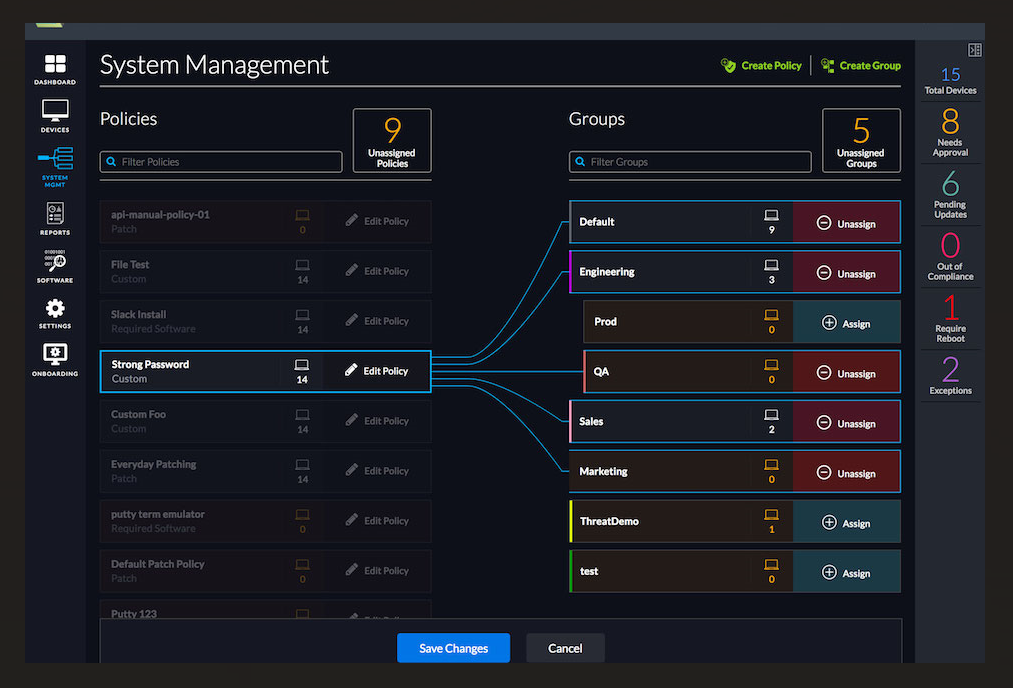Click device icon on Marketing group
This screenshot has height=688, width=1013.
click(x=771, y=464)
